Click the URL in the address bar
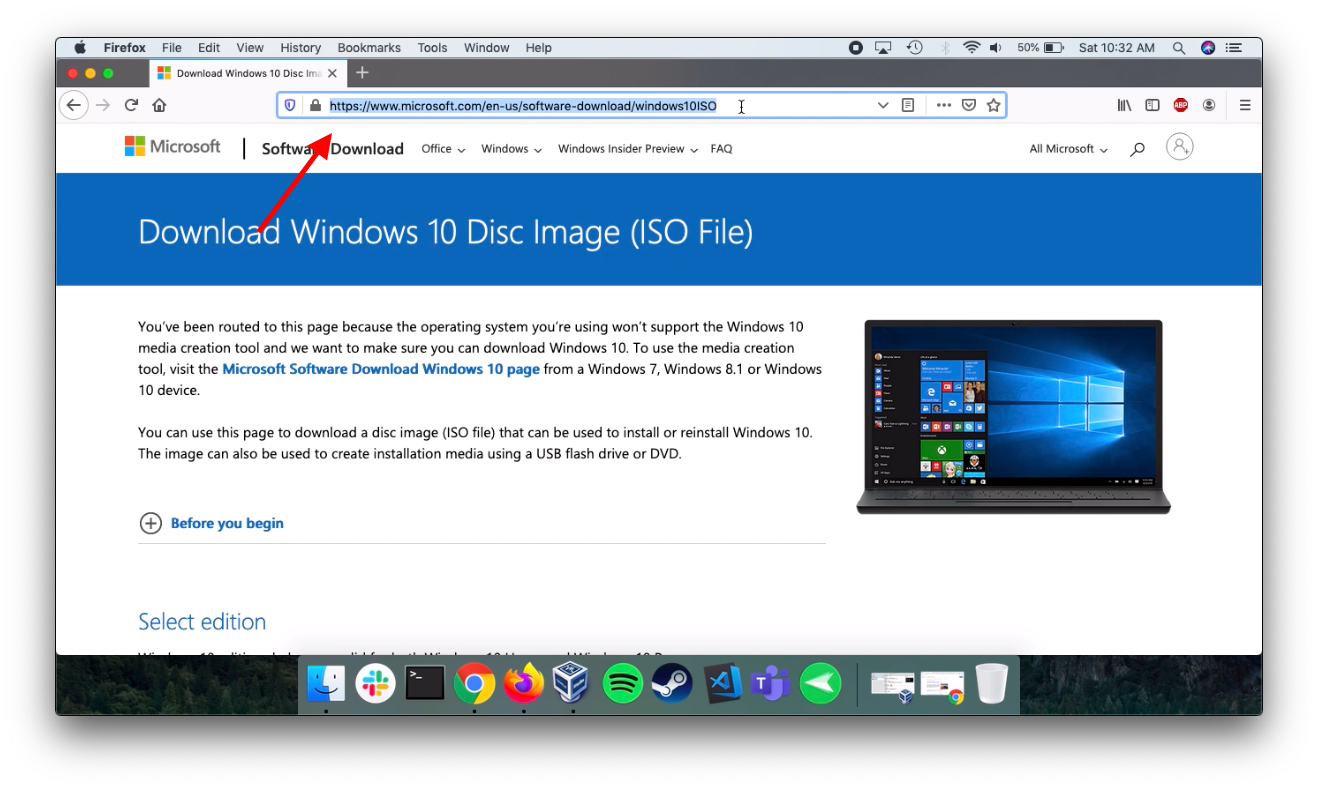The height and width of the screenshot is (789, 1318). coord(523,105)
